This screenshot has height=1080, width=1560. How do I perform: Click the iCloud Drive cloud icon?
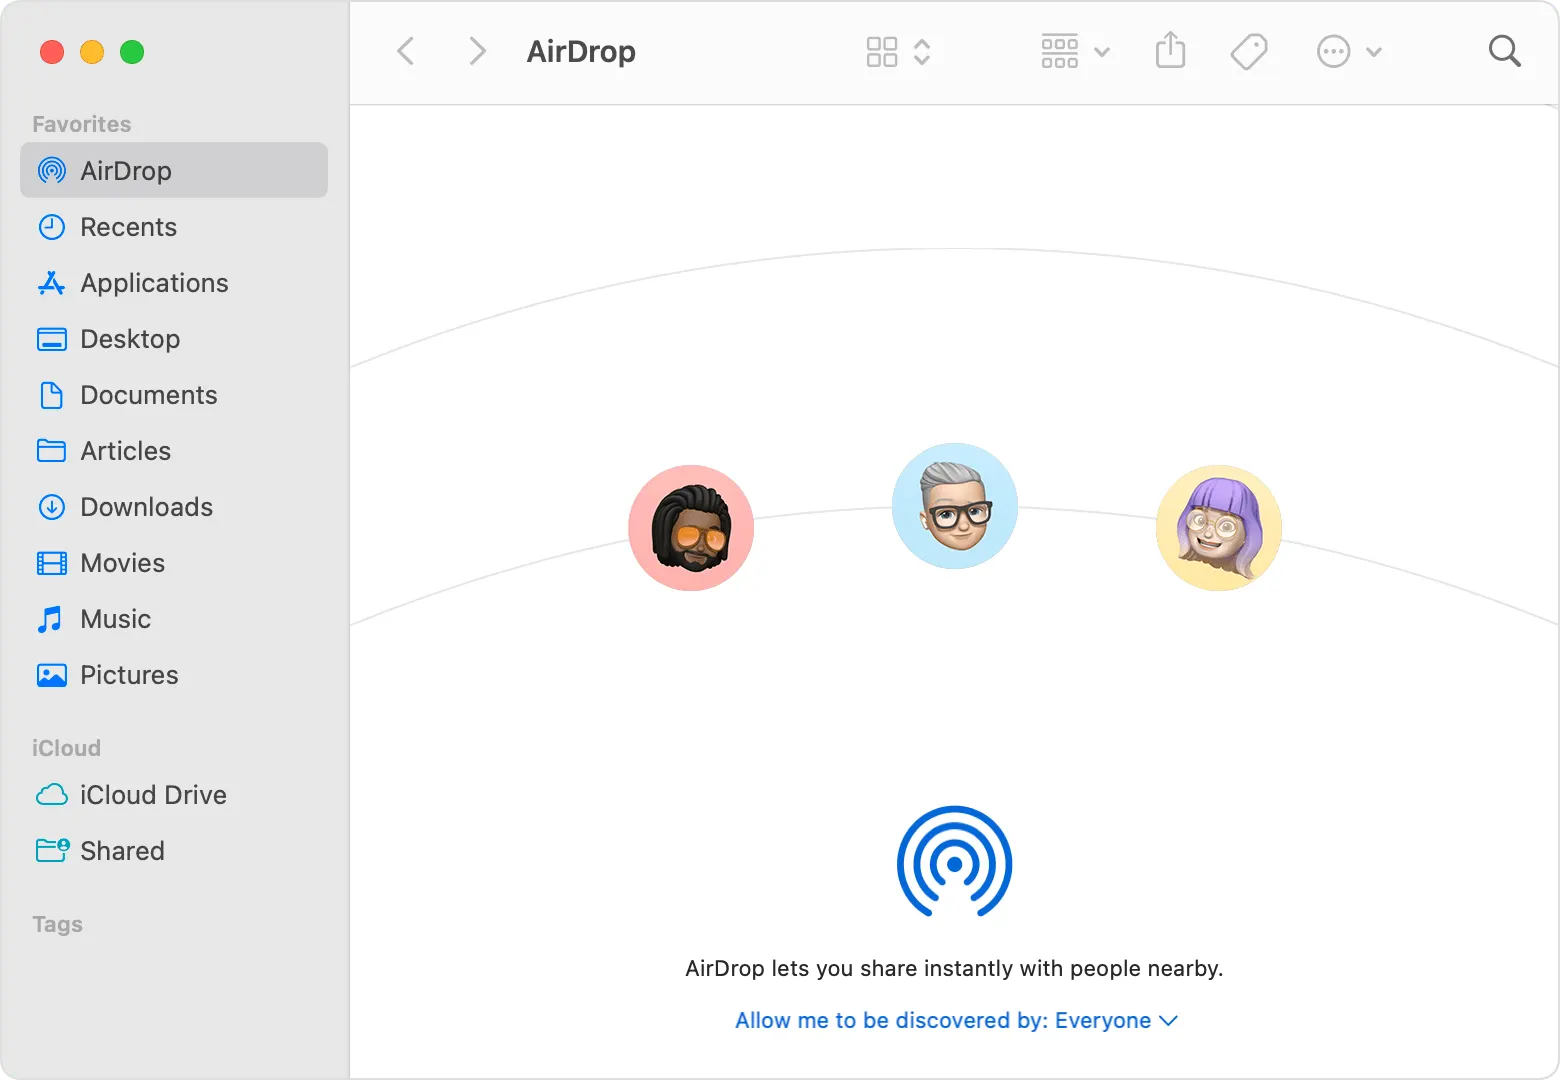52,795
